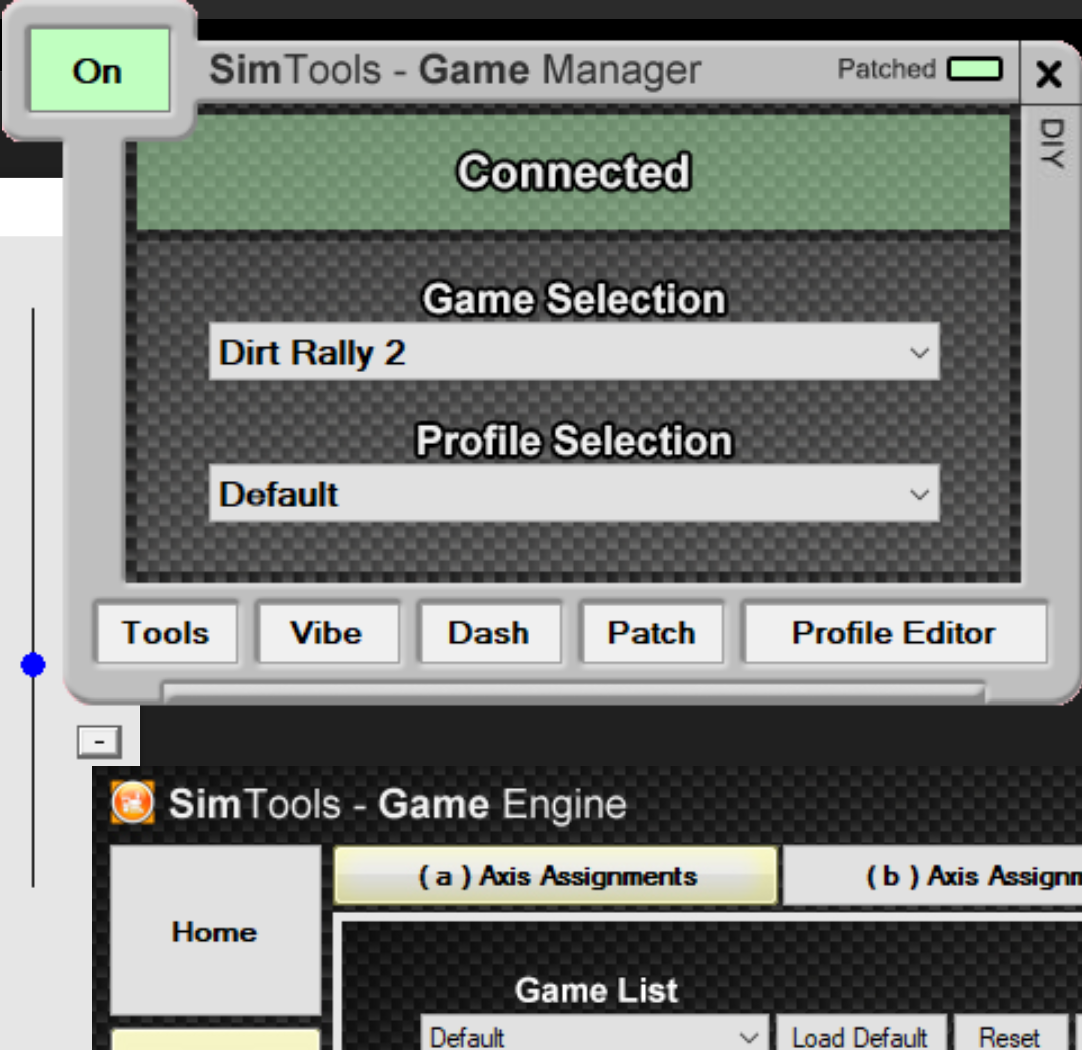Toggle the green On power button
The height and width of the screenshot is (1050, 1082).
tap(99, 70)
